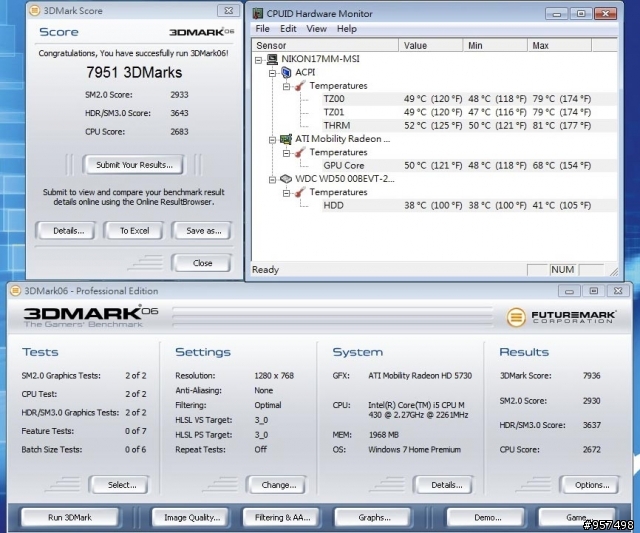Click the Submit Your Results button

click(x=134, y=165)
